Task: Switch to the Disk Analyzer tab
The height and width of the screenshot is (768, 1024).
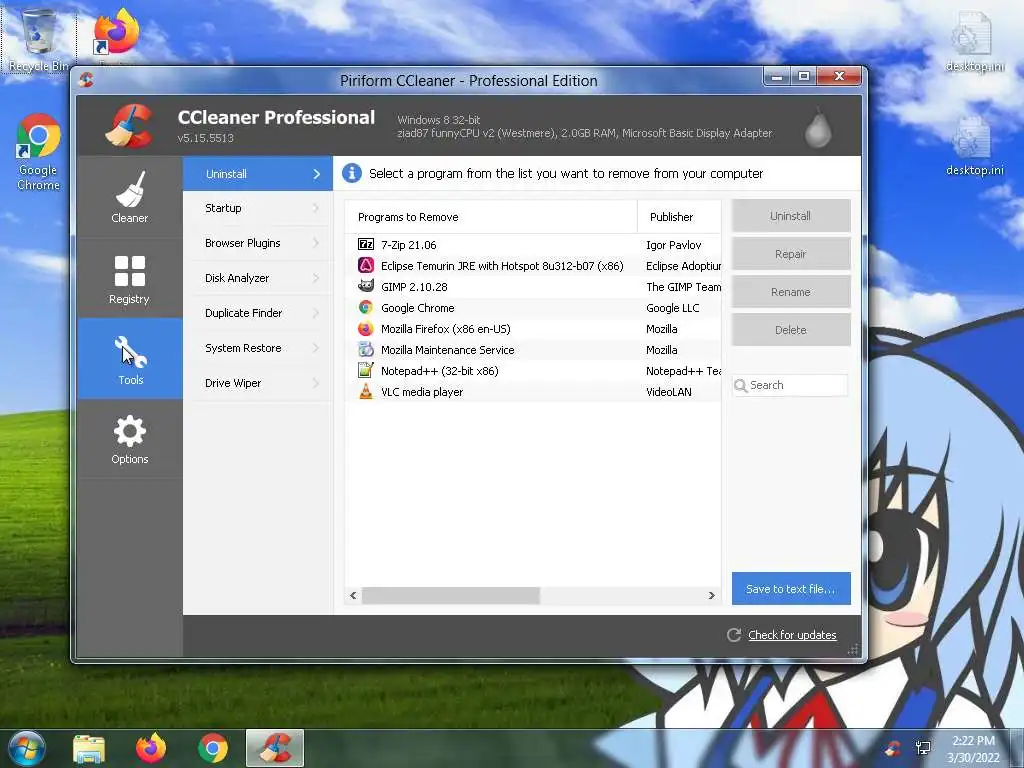Action: 258,278
